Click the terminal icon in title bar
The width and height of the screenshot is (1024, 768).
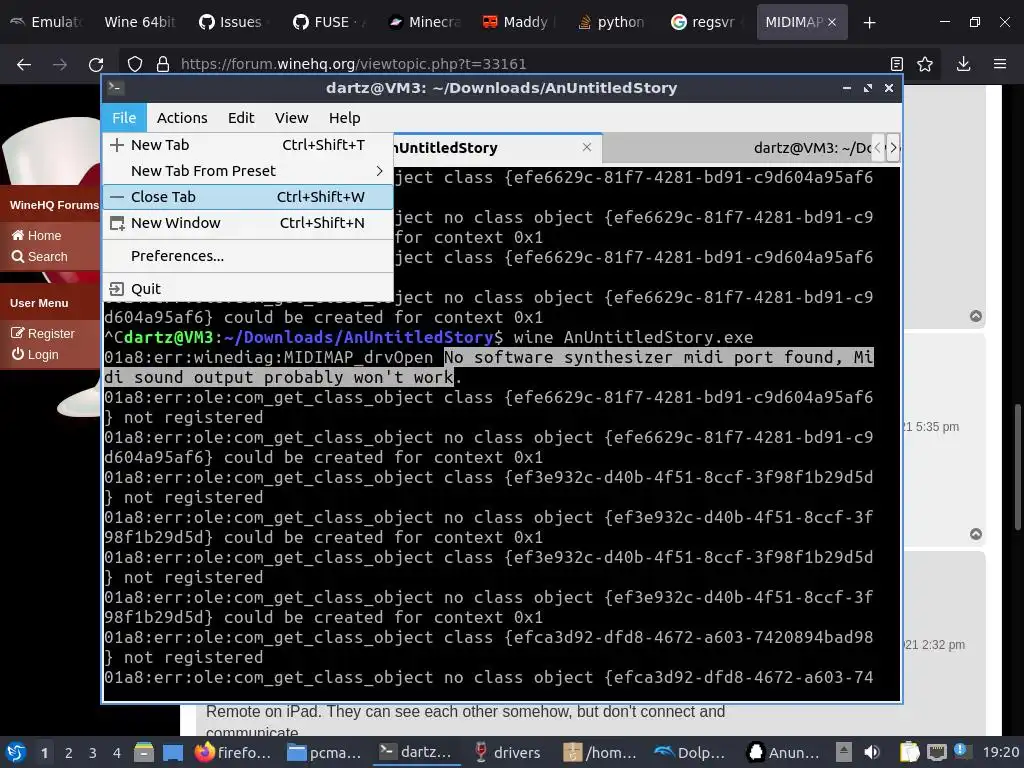[x=116, y=88]
